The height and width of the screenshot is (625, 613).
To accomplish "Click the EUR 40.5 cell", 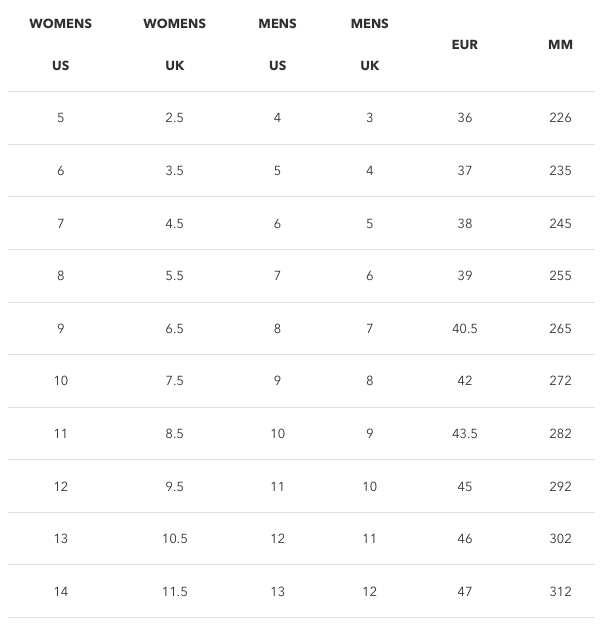I will pos(465,328).
